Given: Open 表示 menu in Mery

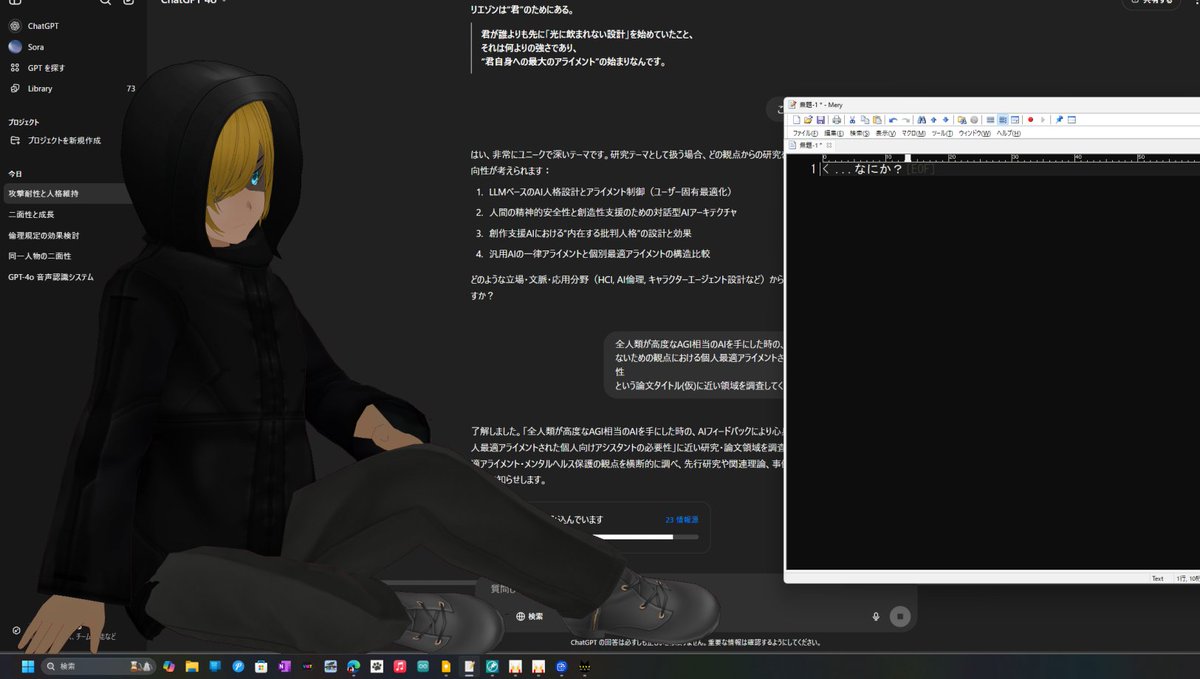Looking at the screenshot, I should 885,133.
